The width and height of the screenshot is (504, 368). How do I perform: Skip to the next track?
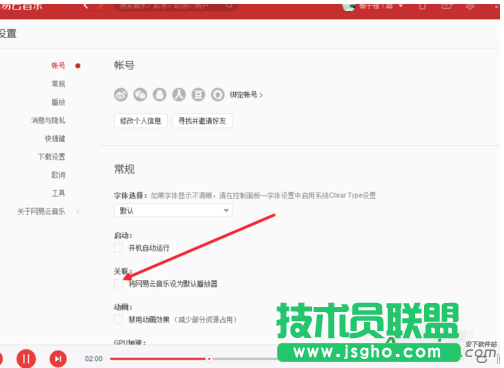click(58, 359)
